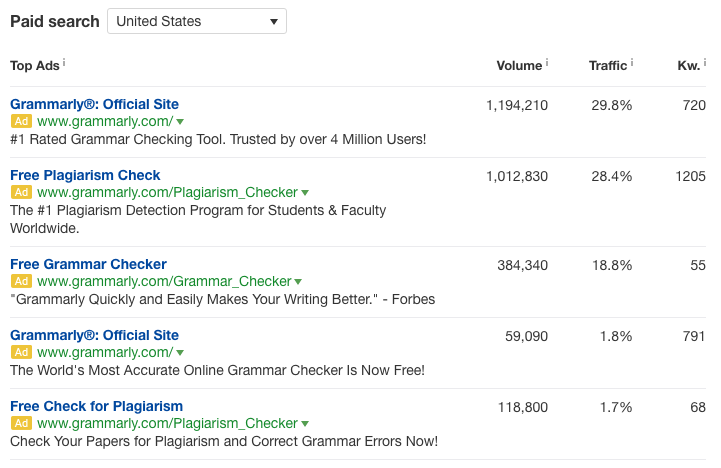Screen dimensions: 721x468
Task: Visit www.grammarly.com/Grammar_Checker green URL
Action: coord(164,281)
